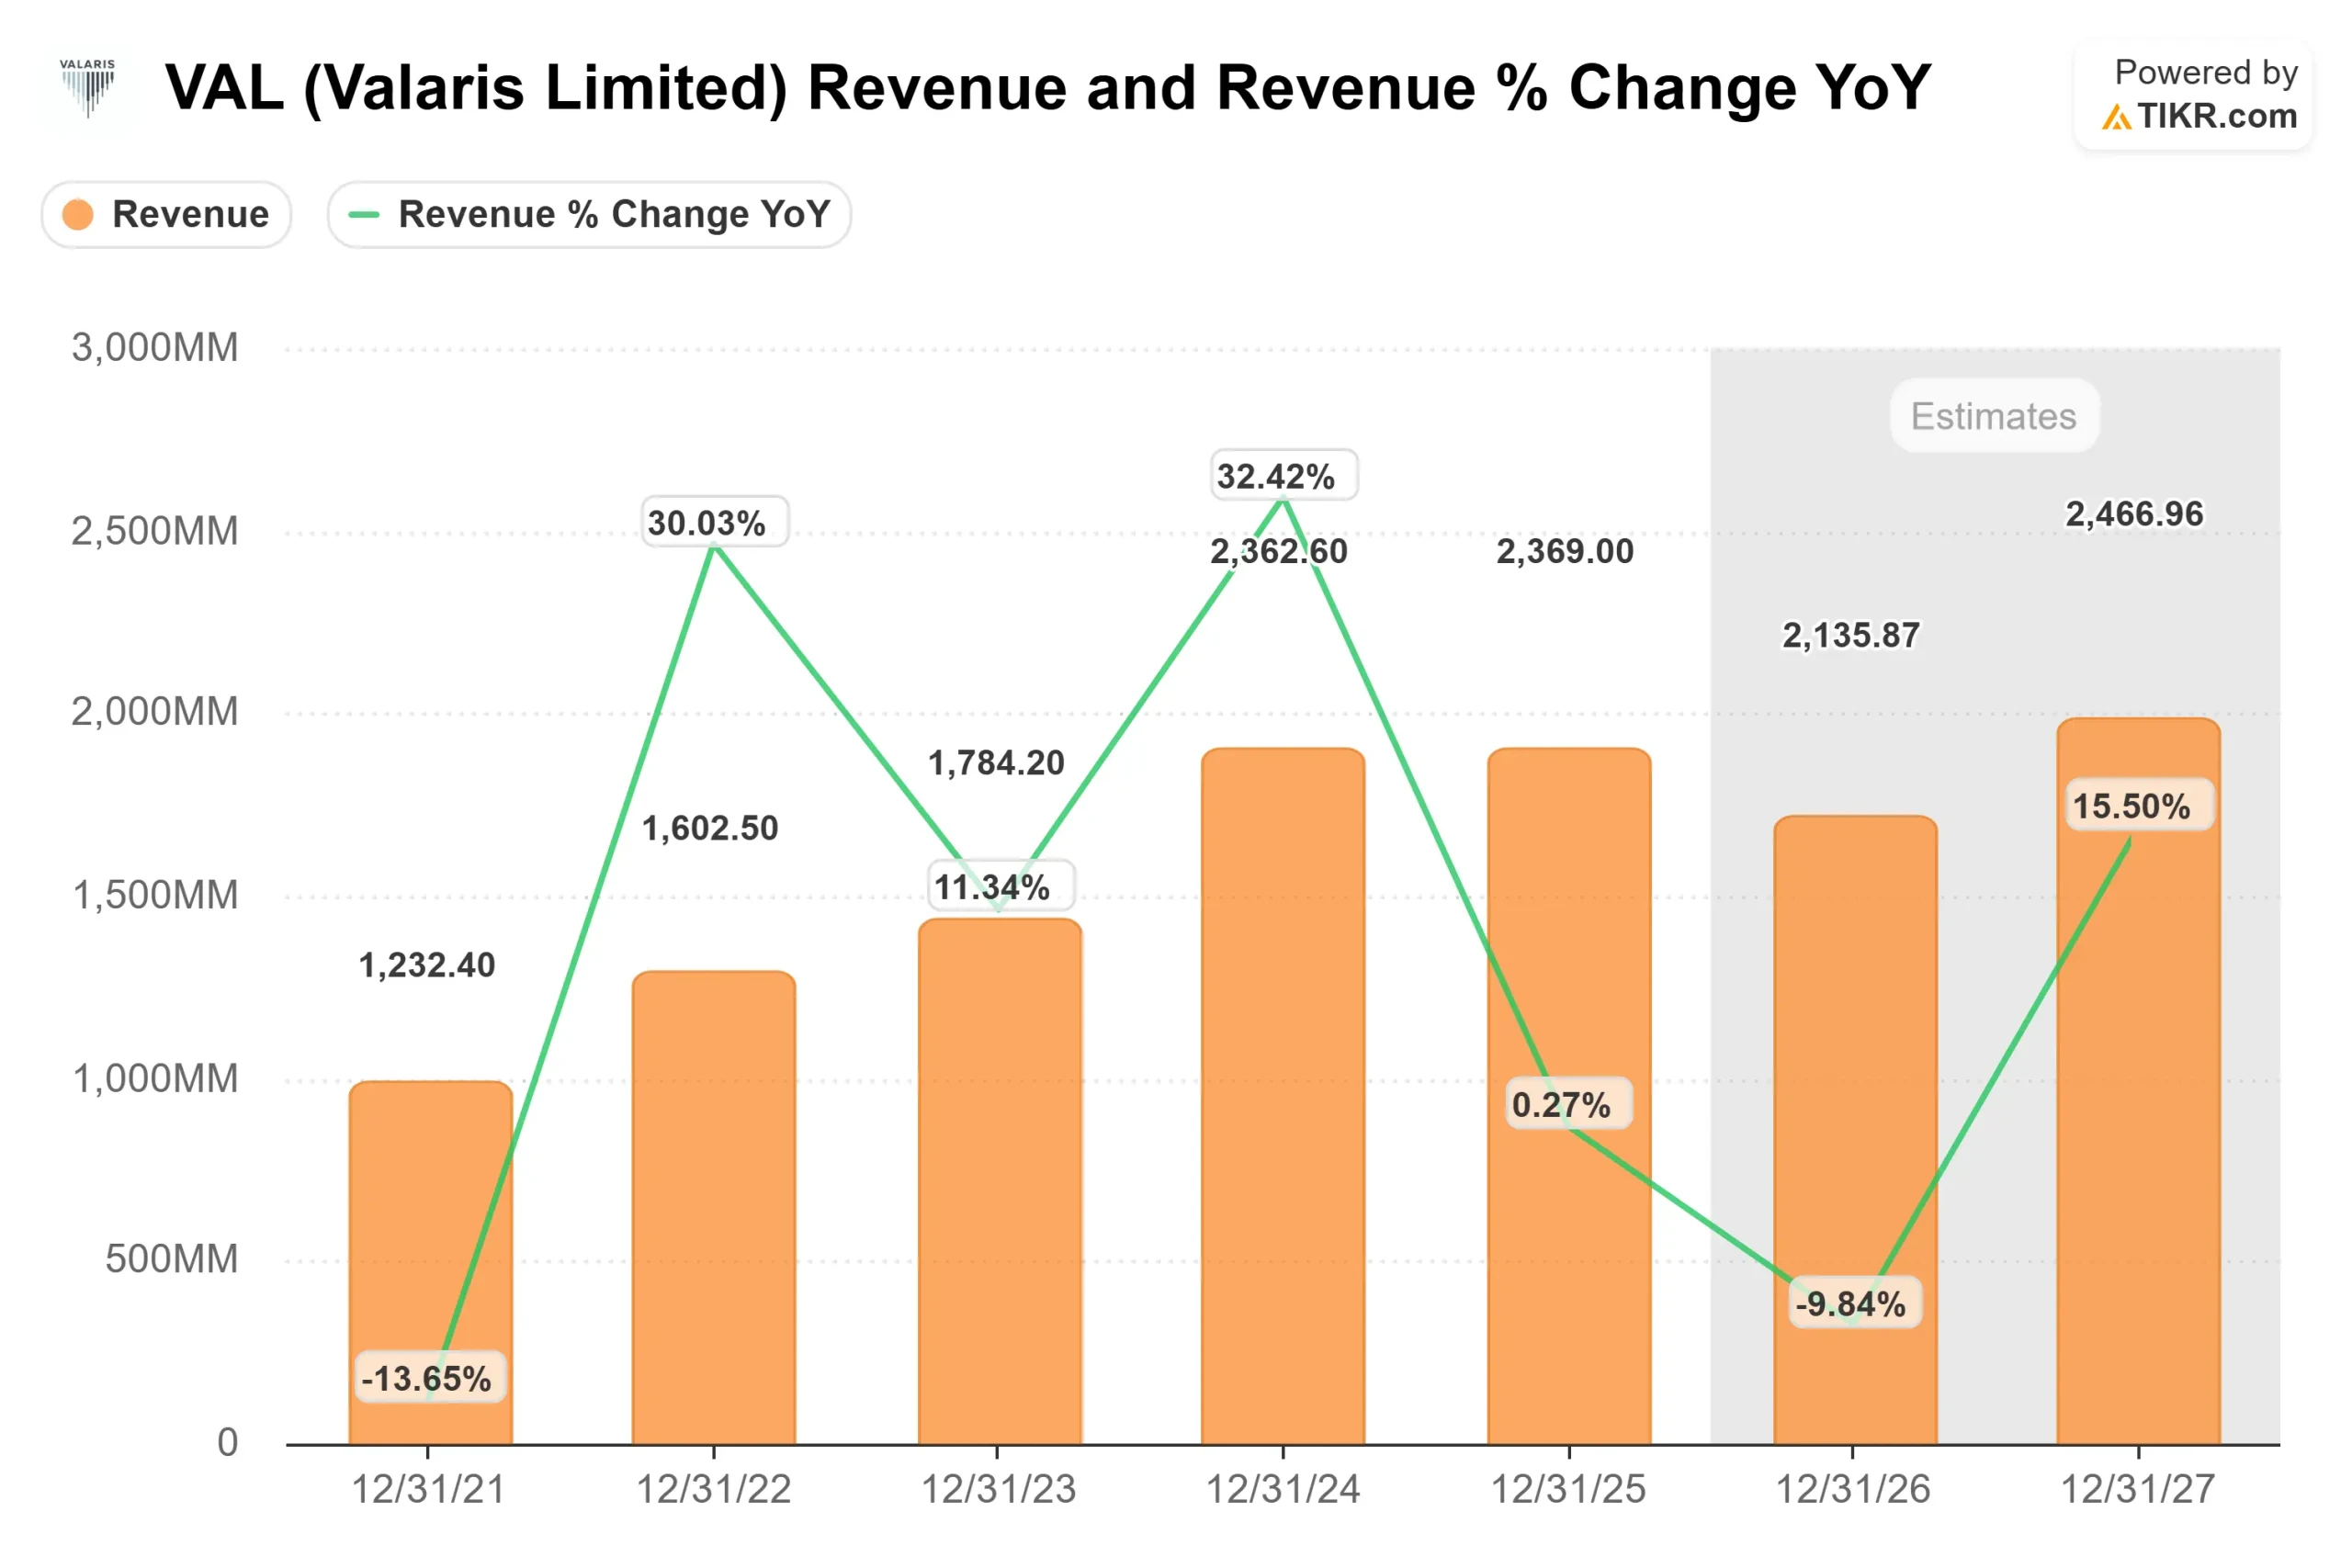2352x1568 pixels.
Task: Select the 12/31/21 revenue bar
Action: (432, 1200)
